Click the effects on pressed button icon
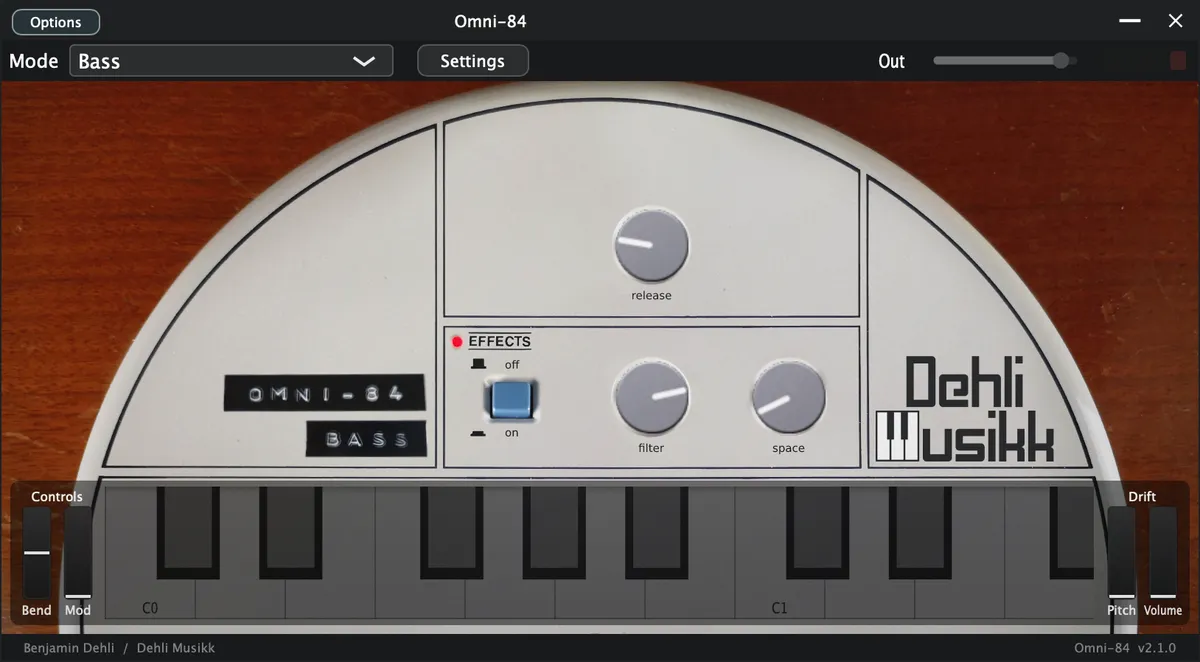The width and height of the screenshot is (1200, 662). pyautogui.click(x=479, y=433)
